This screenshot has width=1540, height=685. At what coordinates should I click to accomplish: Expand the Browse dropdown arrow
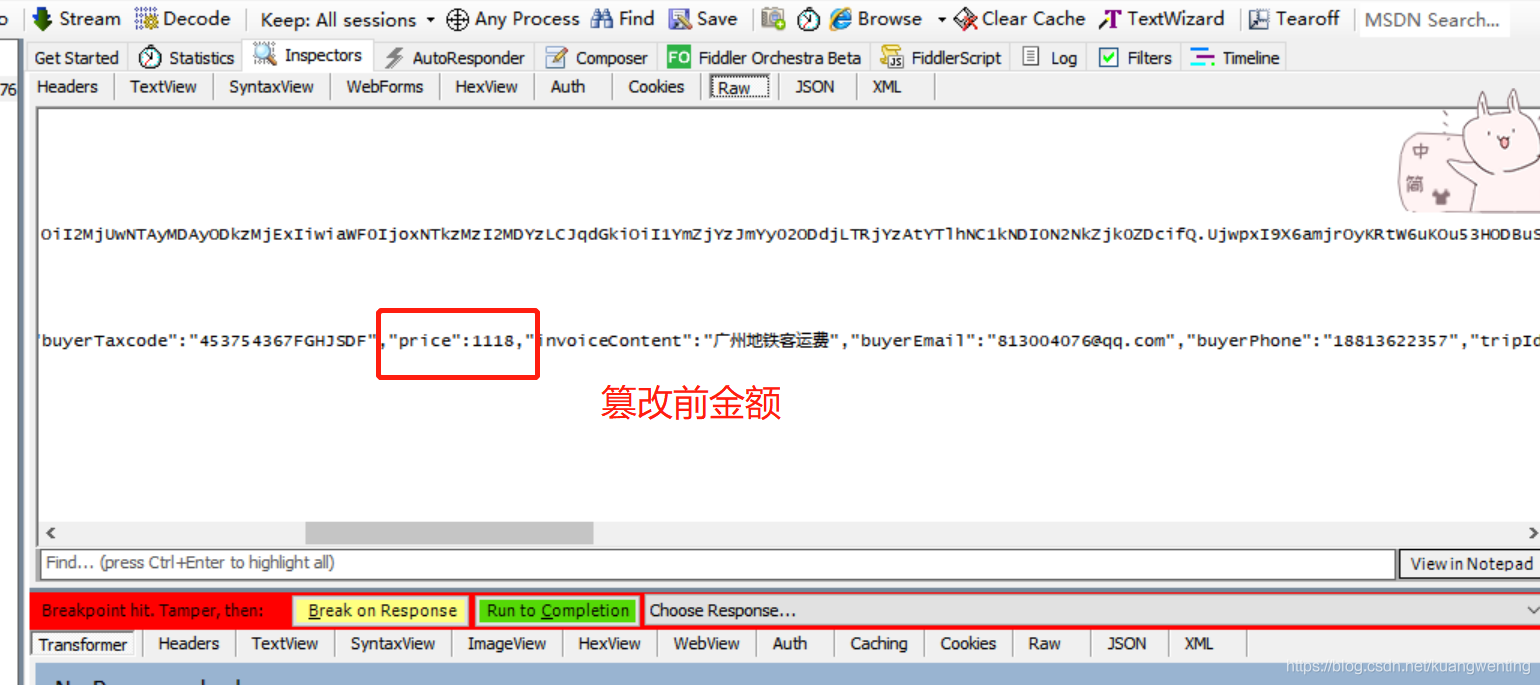click(x=941, y=20)
